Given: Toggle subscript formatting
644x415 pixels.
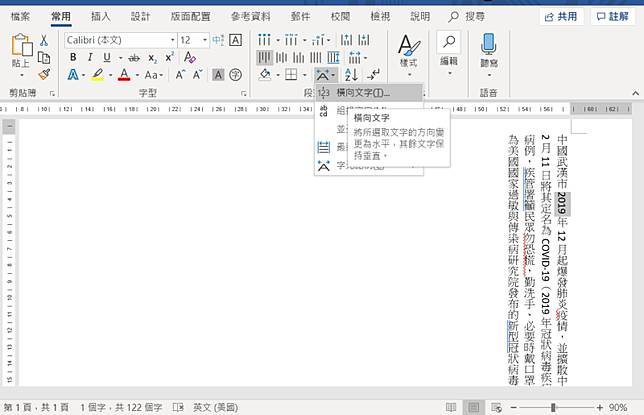Looking at the screenshot, I should pos(151,57).
